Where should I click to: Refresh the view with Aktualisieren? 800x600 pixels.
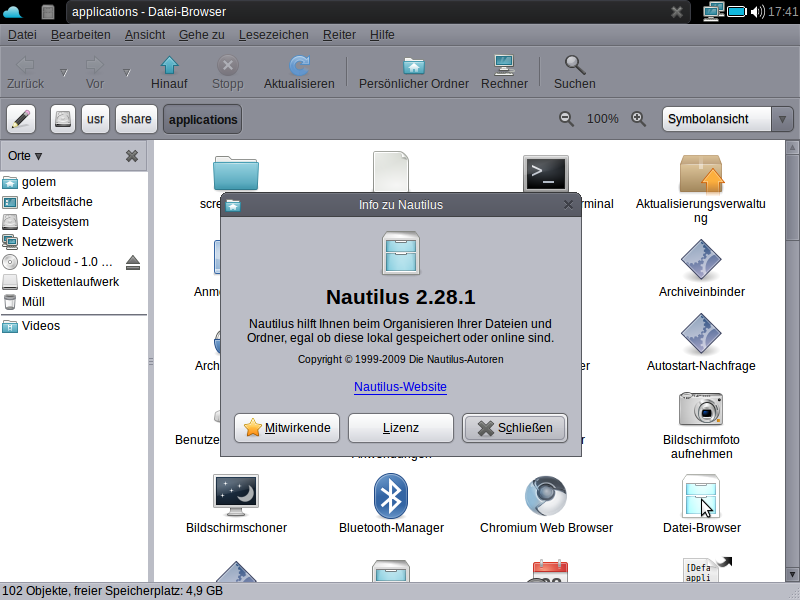(299, 70)
